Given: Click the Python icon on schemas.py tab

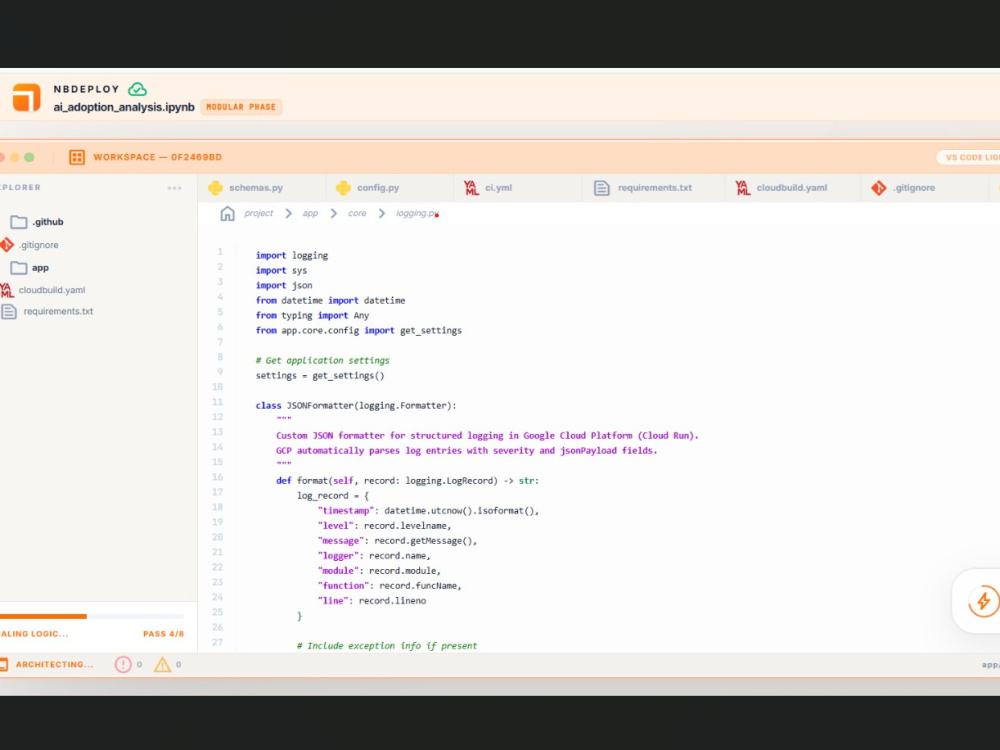Looking at the screenshot, I should 216,188.
